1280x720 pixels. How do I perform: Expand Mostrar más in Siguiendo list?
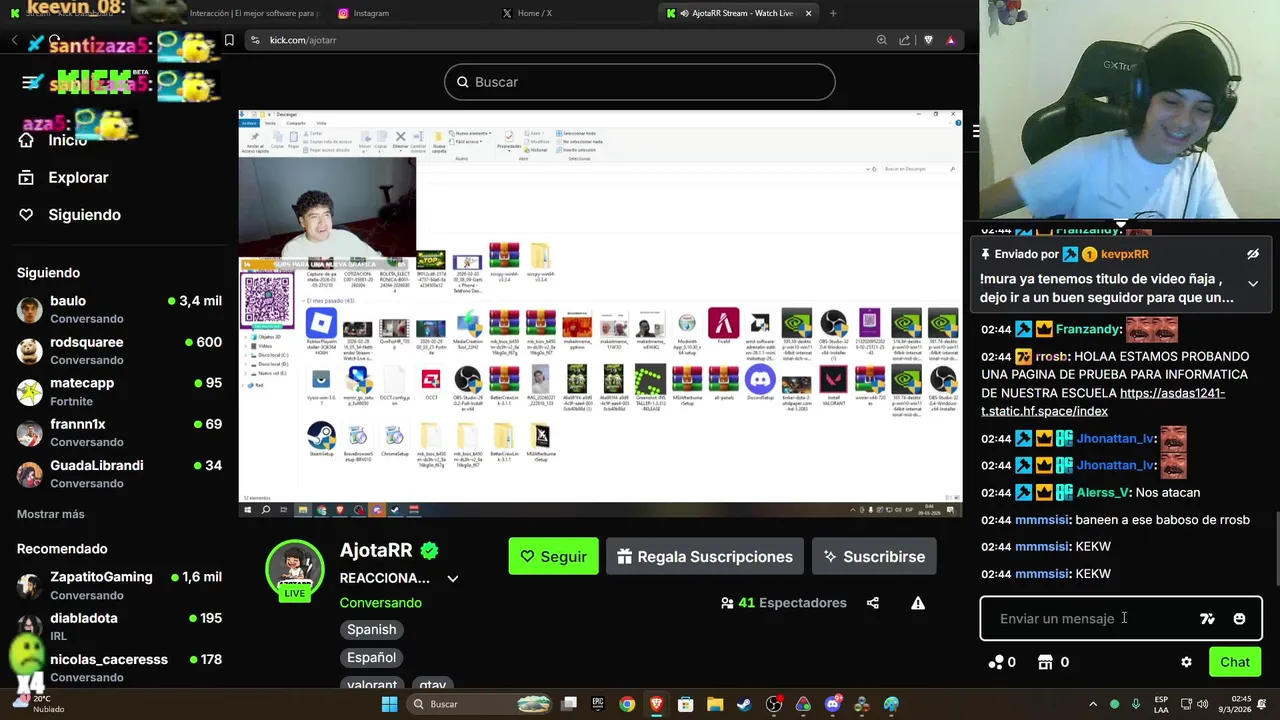point(51,514)
